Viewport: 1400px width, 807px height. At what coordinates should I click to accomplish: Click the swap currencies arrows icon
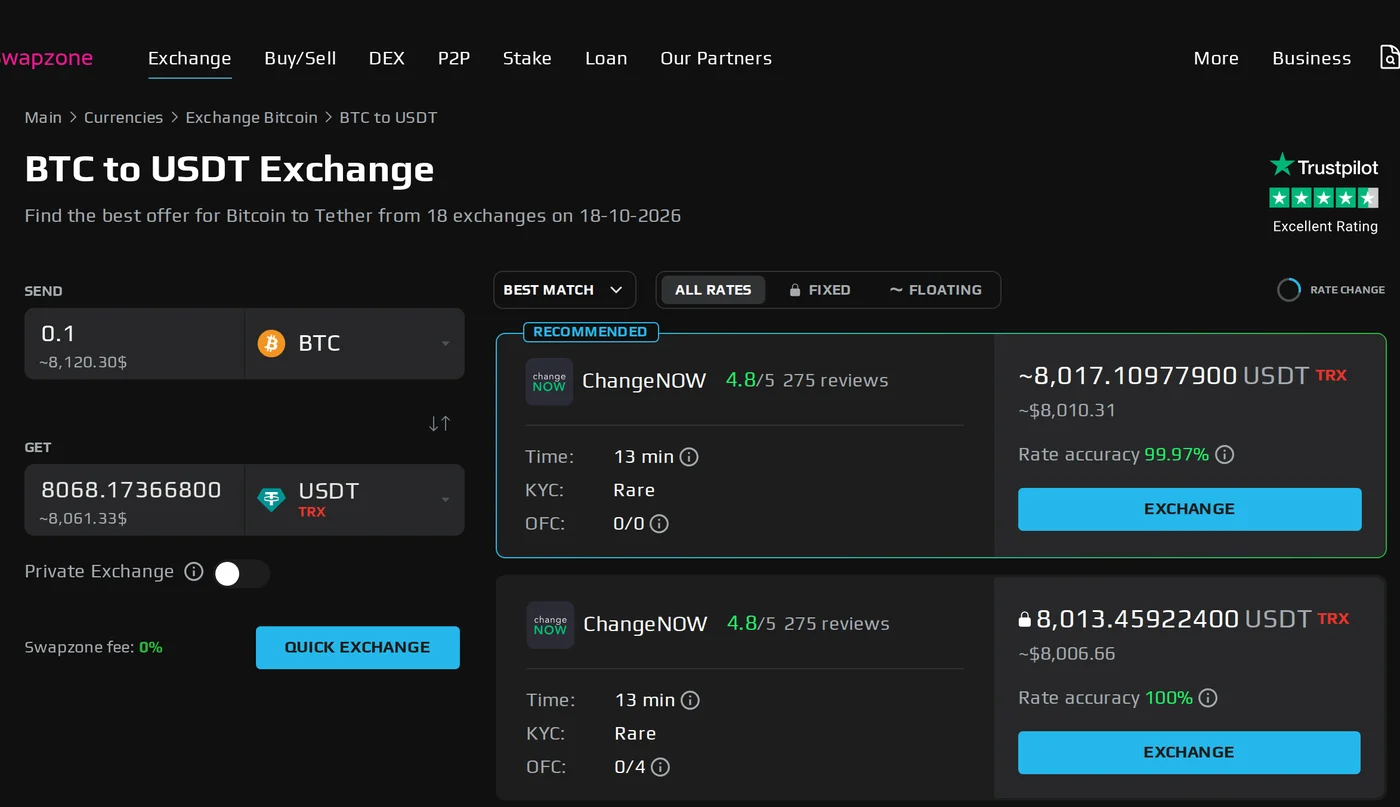pos(439,423)
